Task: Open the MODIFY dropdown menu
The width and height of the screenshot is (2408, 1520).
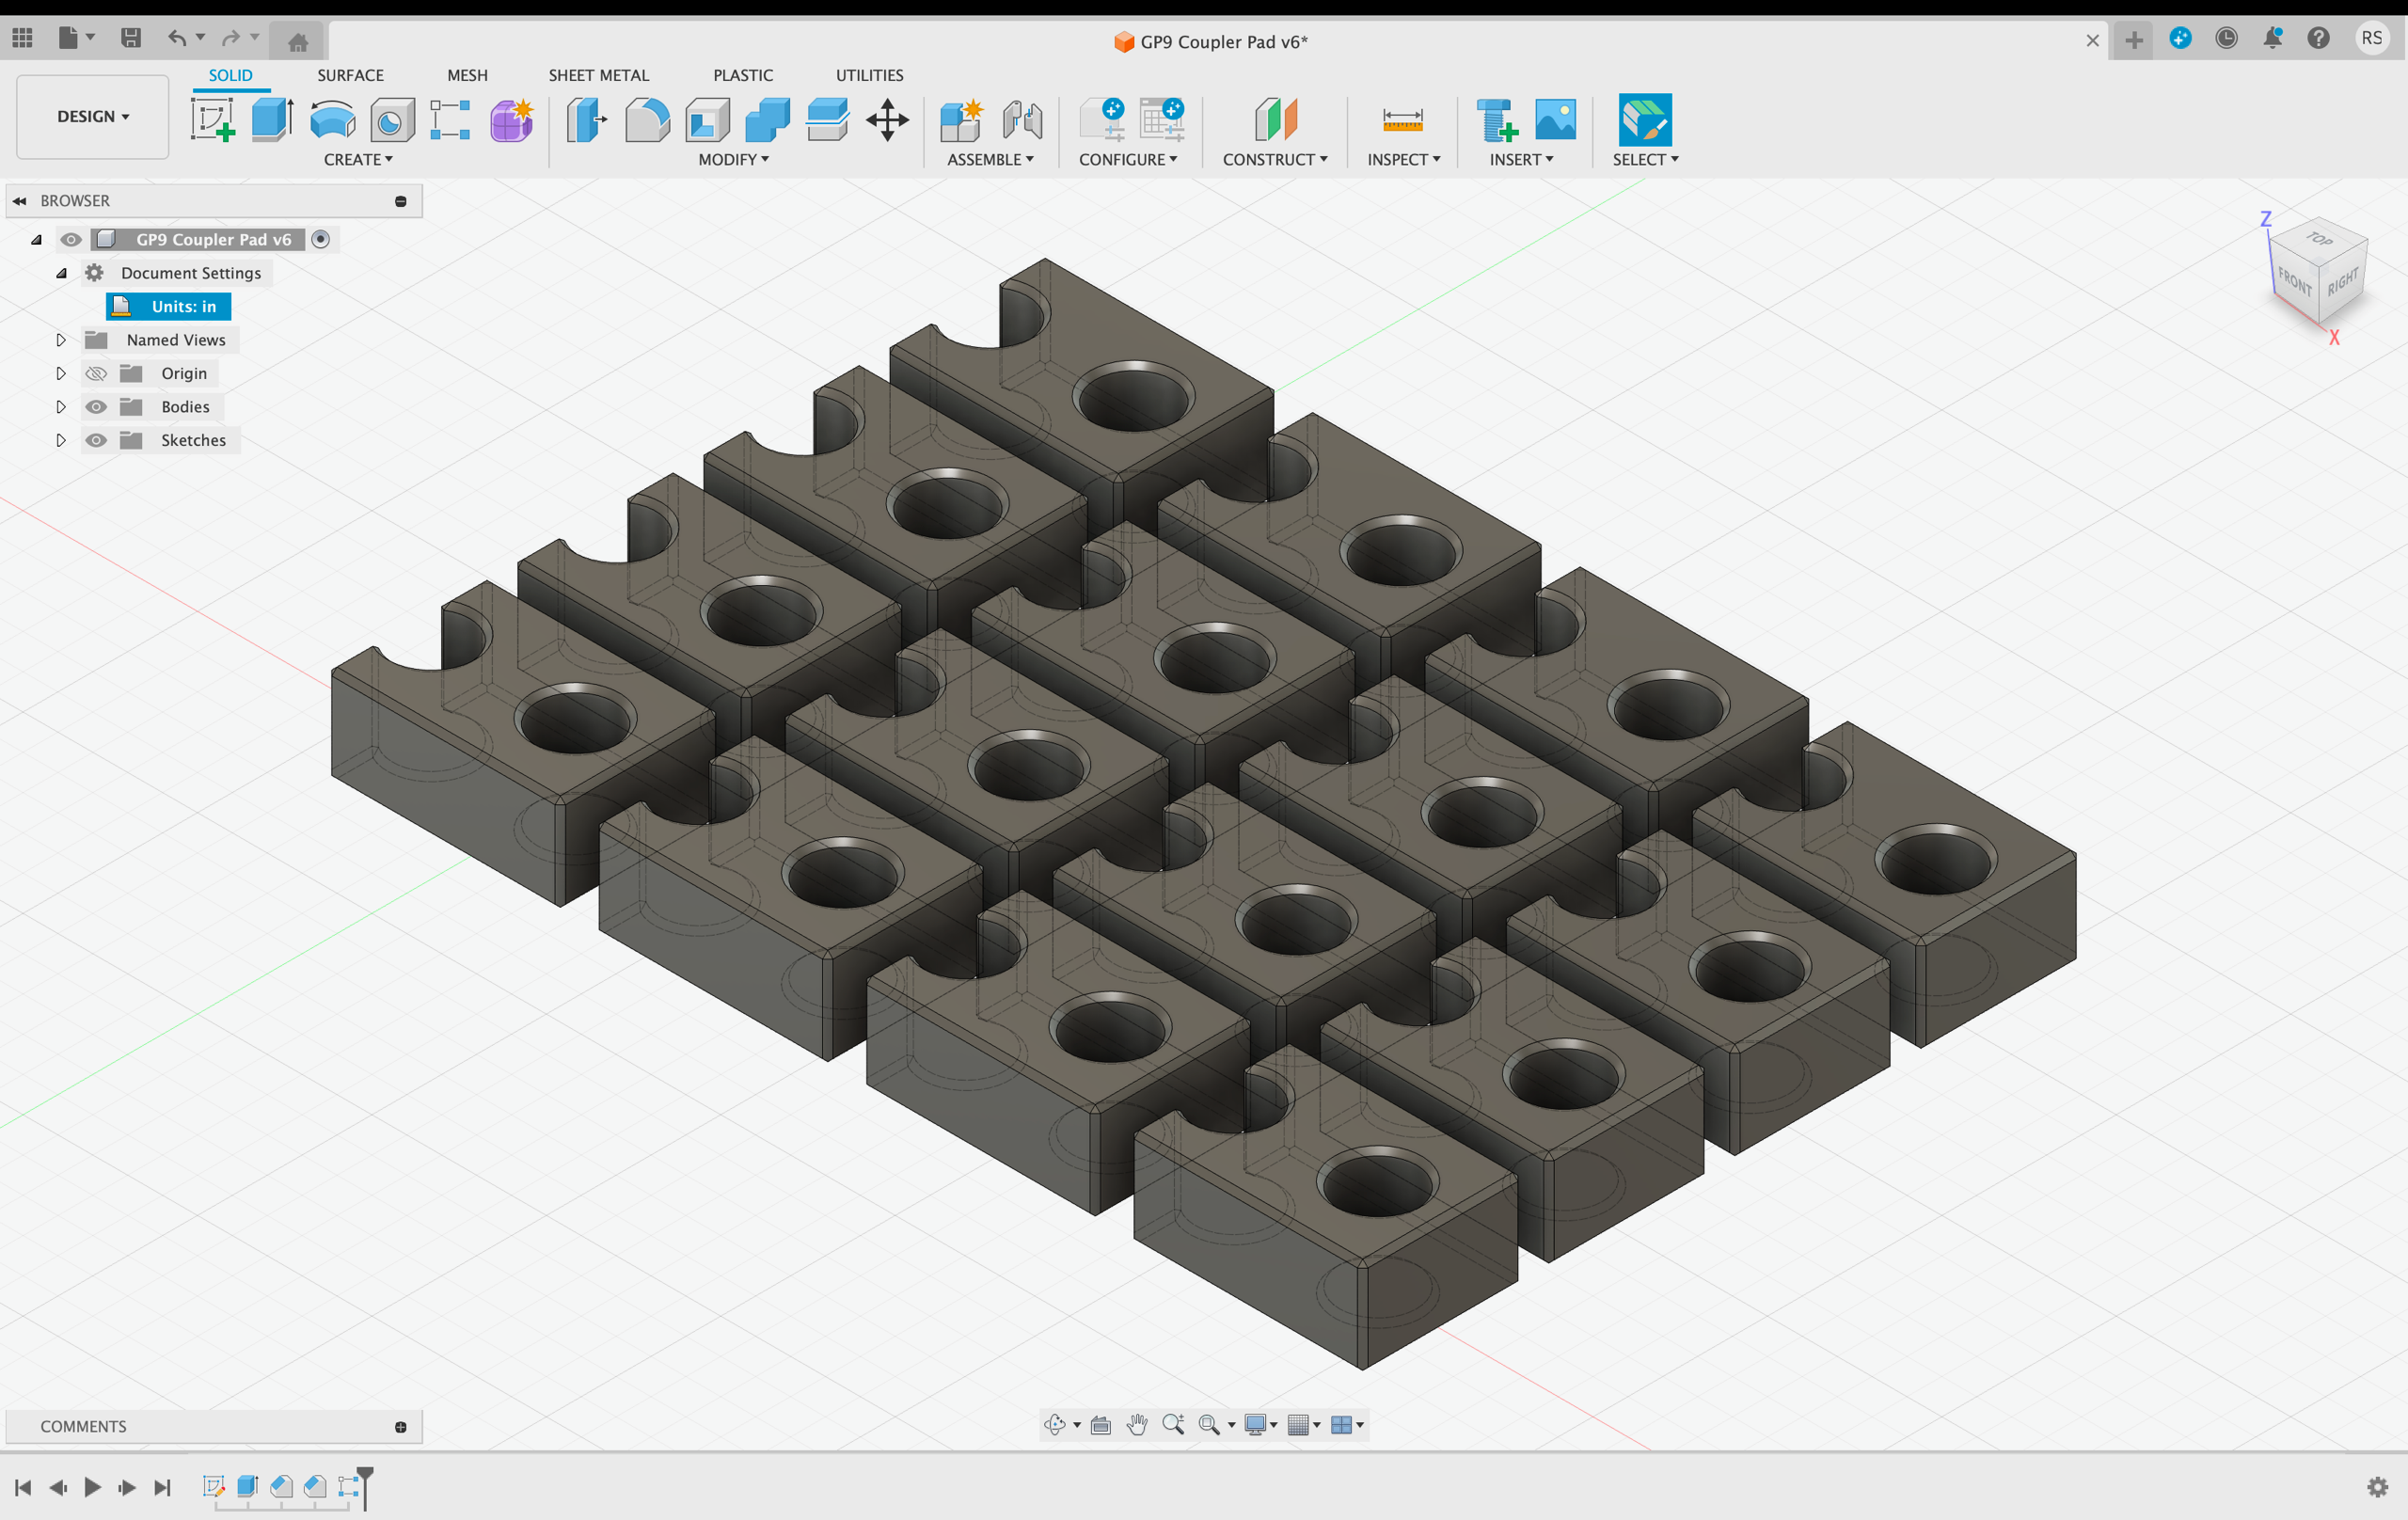Action: tap(733, 160)
